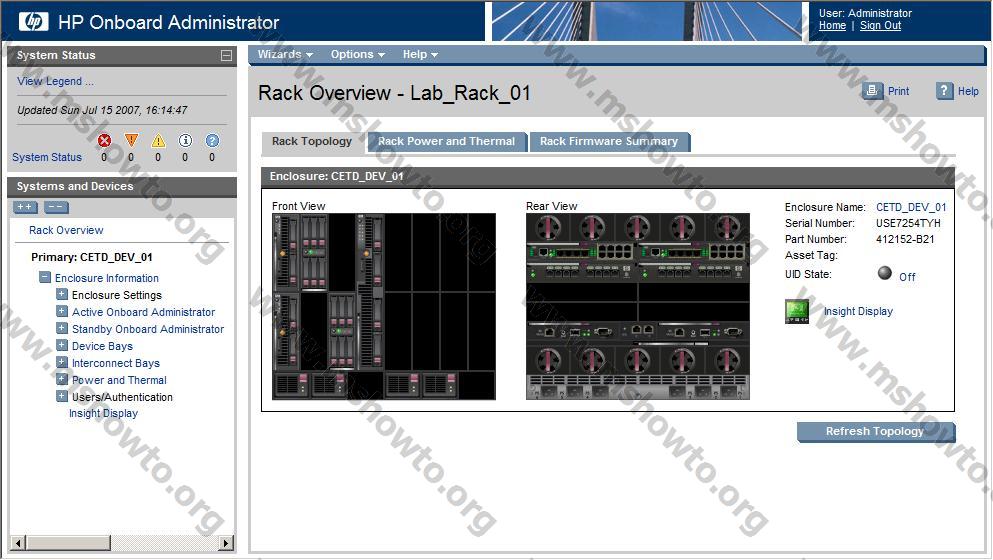Select Enclosure Settings tree item
The height and width of the screenshot is (560, 993).
(117, 295)
